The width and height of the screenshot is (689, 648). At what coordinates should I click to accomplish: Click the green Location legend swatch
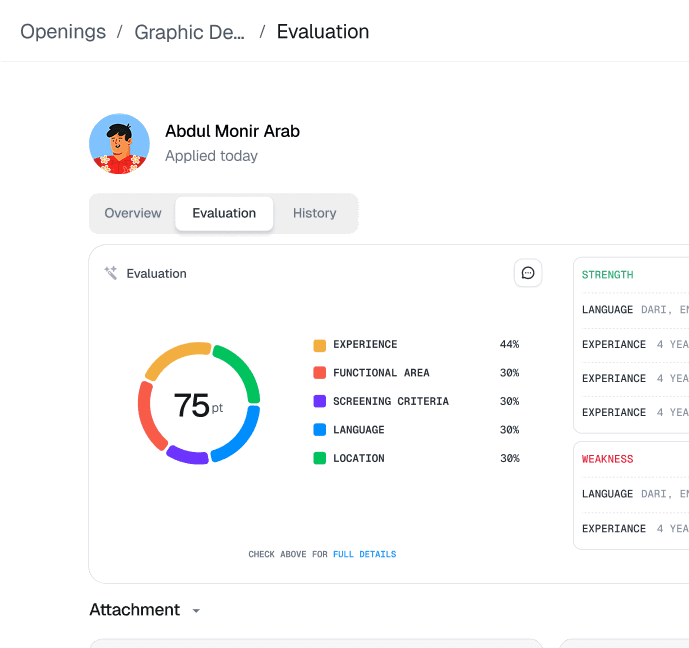[x=319, y=458]
